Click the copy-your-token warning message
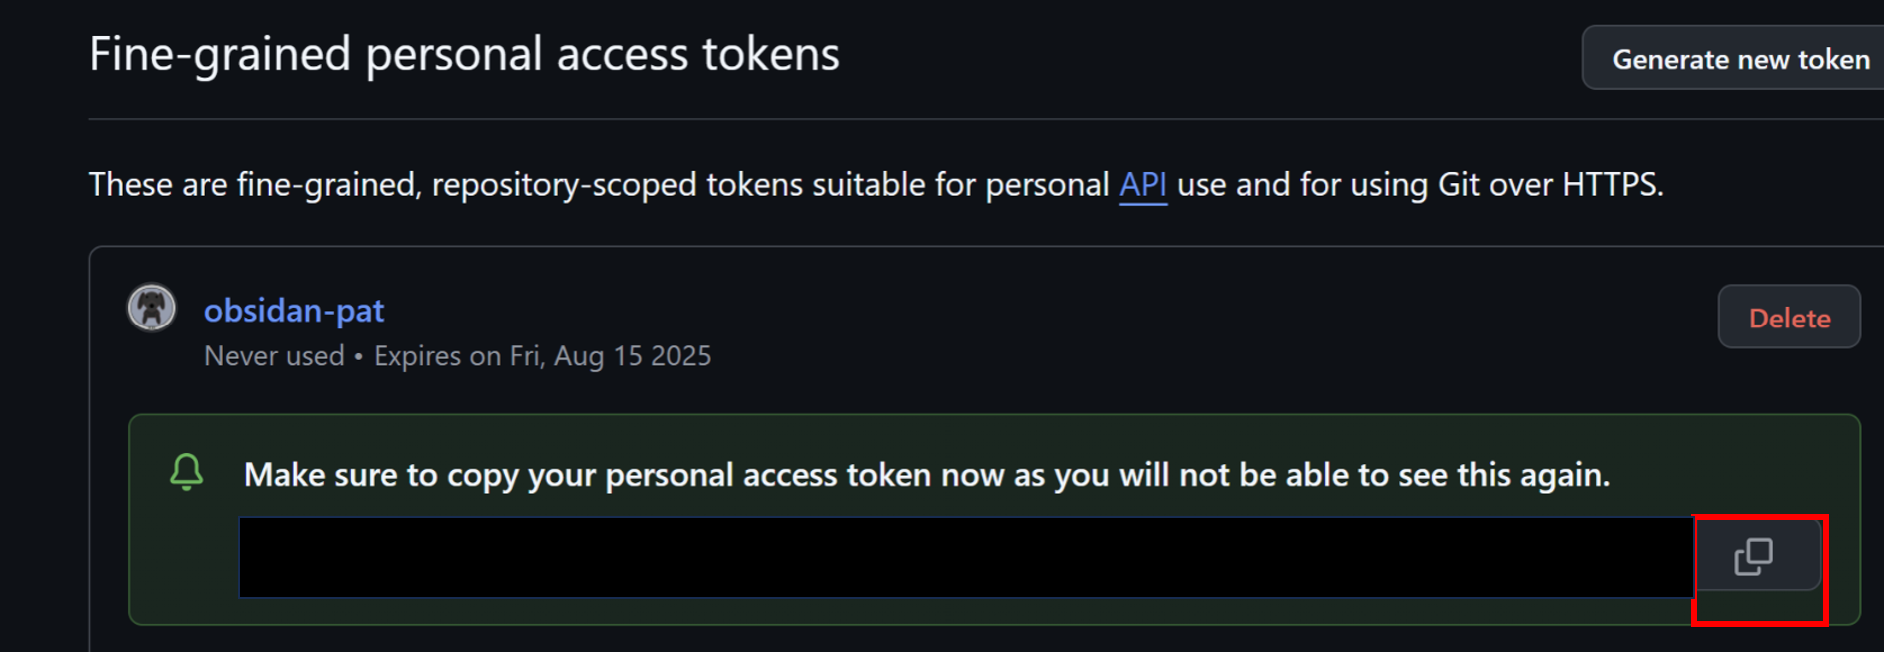This screenshot has height=652, width=1884. tap(927, 475)
